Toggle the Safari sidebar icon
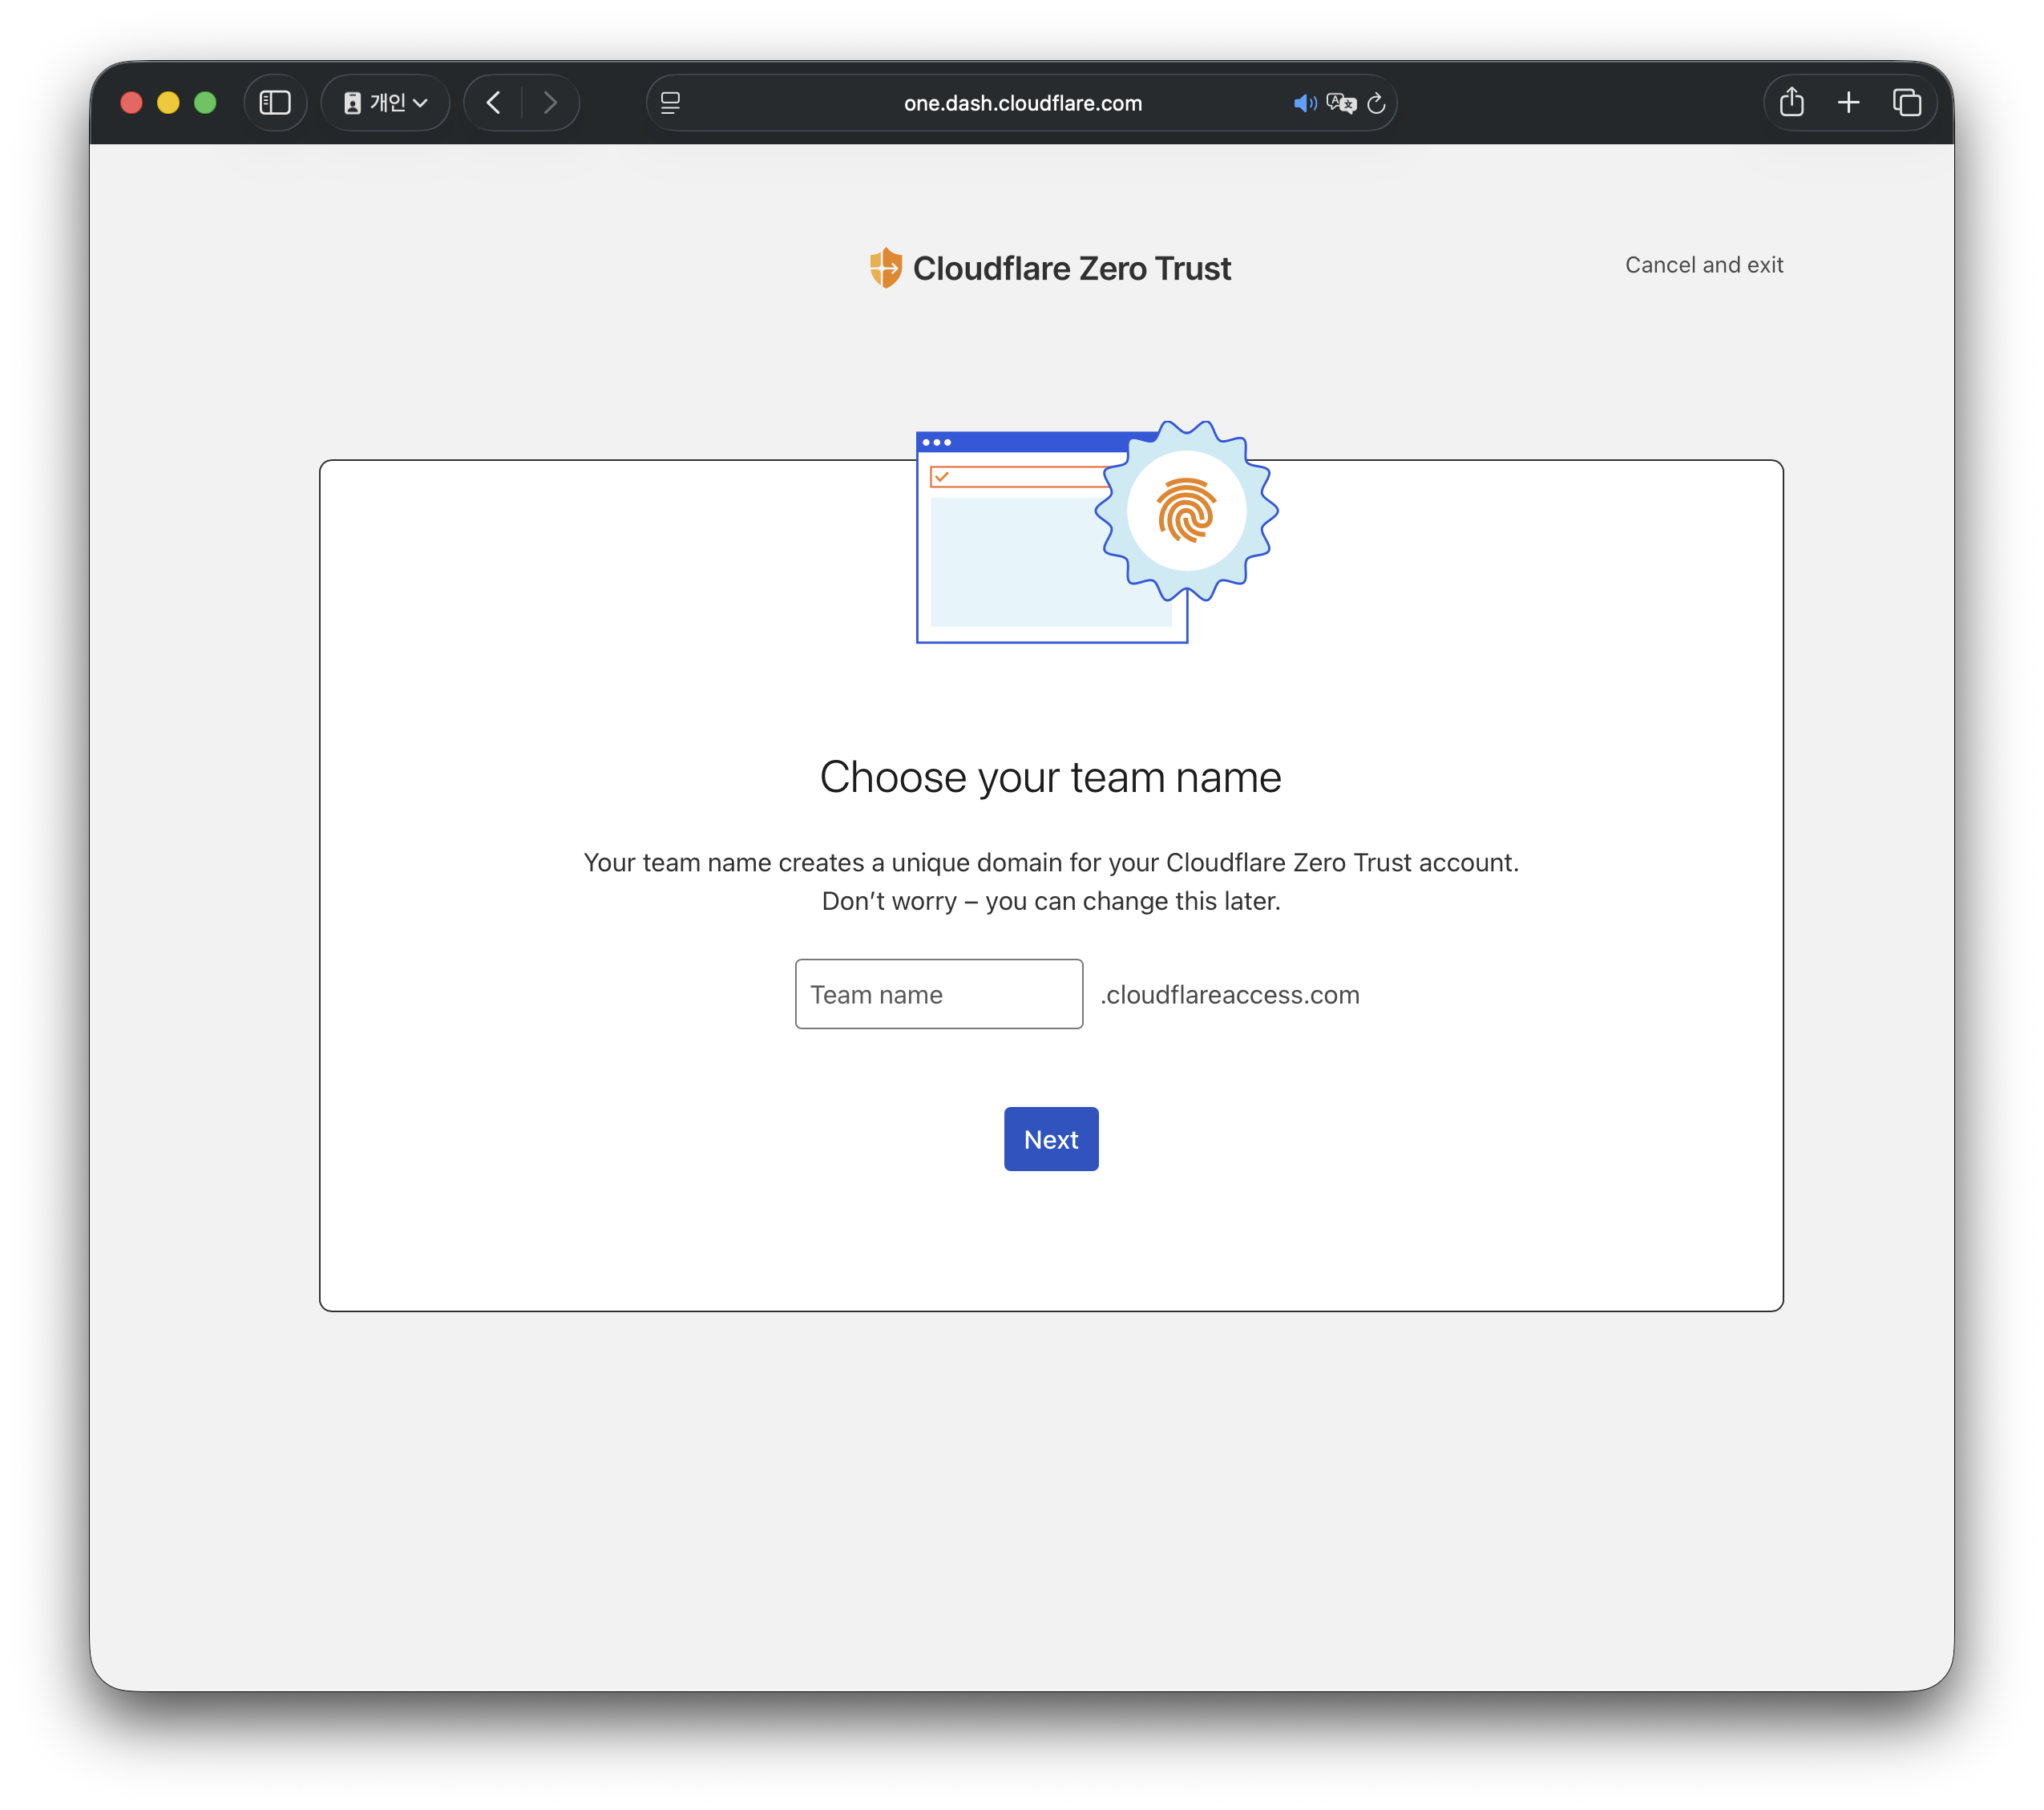The image size is (2044, 1810). [275, 103]
